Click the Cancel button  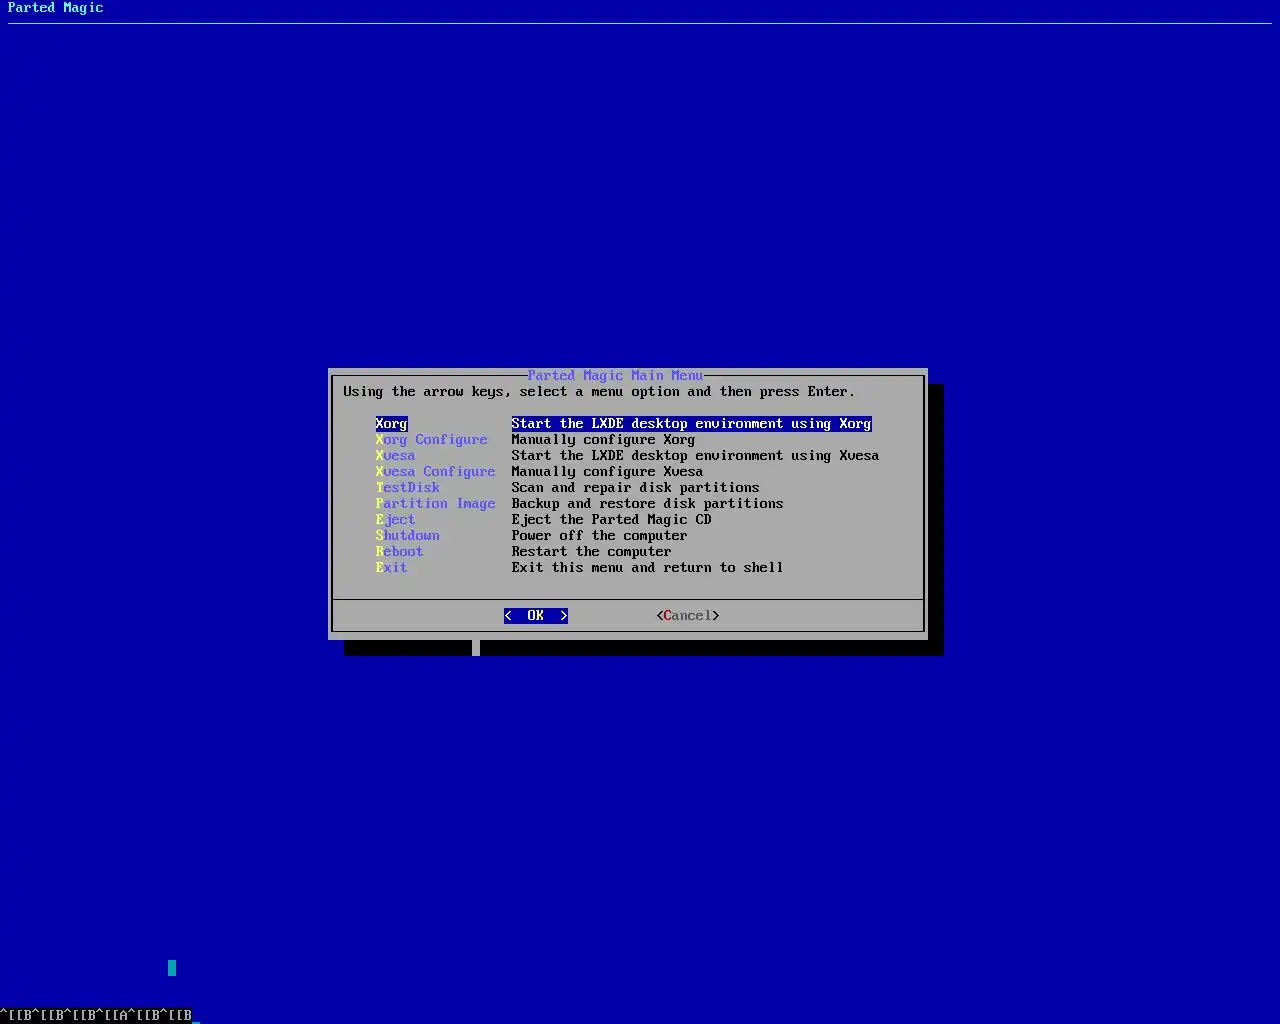tap(688, 616)
